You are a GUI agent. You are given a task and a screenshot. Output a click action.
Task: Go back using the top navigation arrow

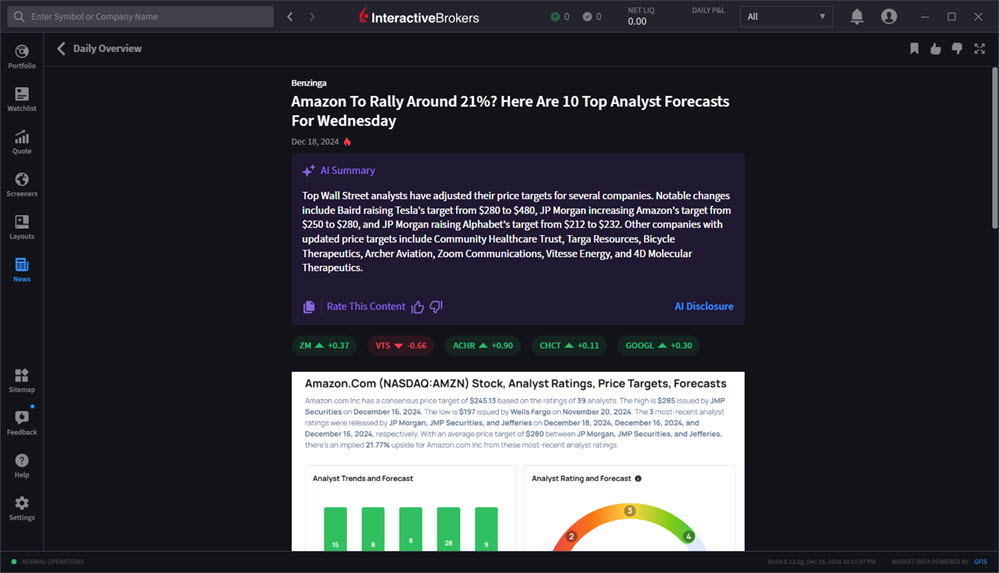pyautogui.click(x=290, y=17)
